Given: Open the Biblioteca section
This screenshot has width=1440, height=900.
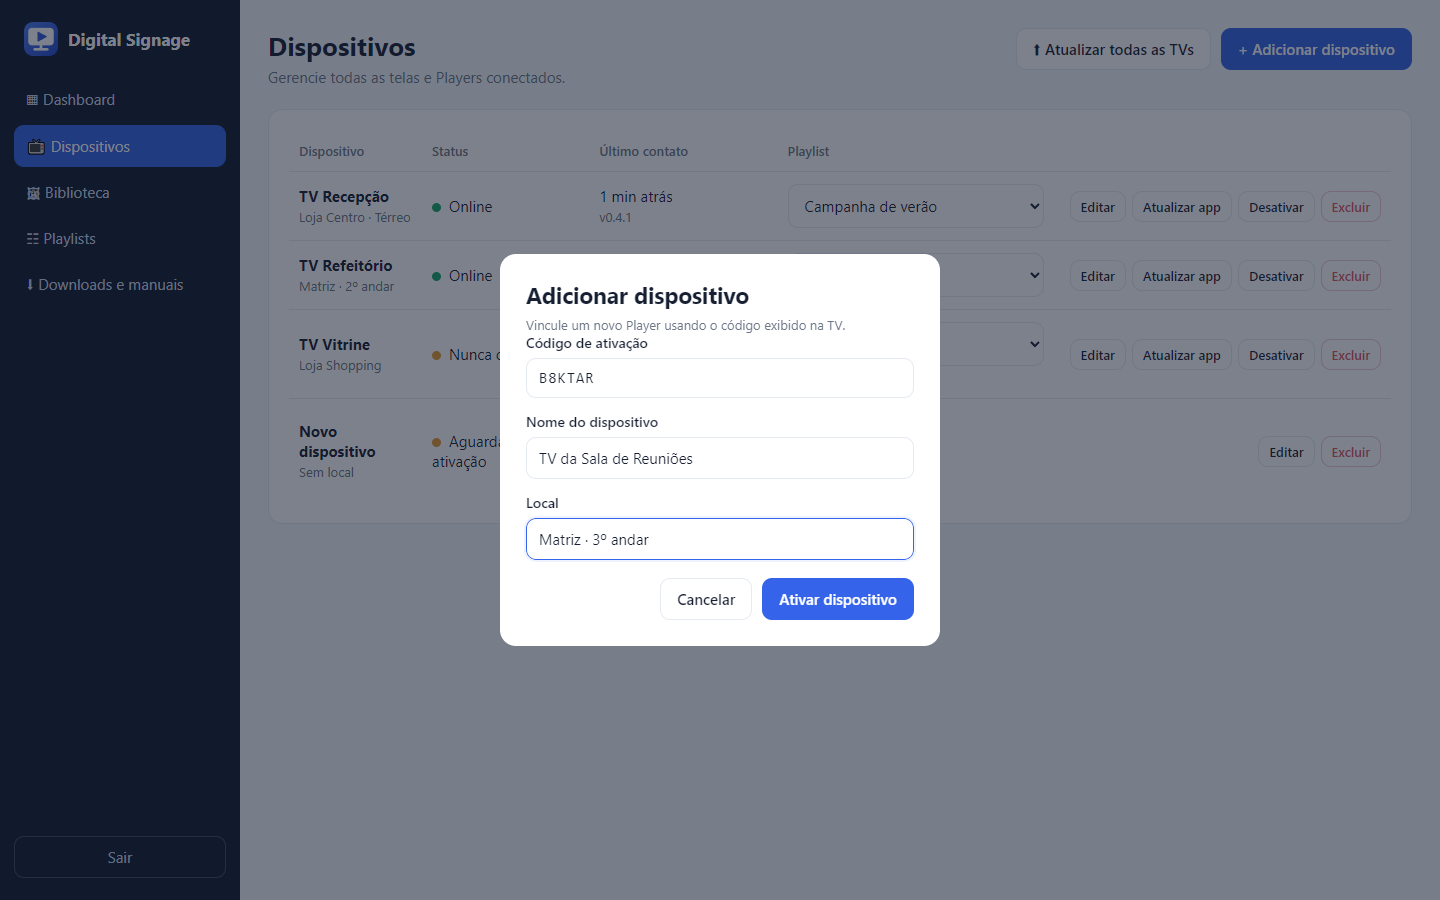Looking at the screenshot, I should (x=120, y=193).
